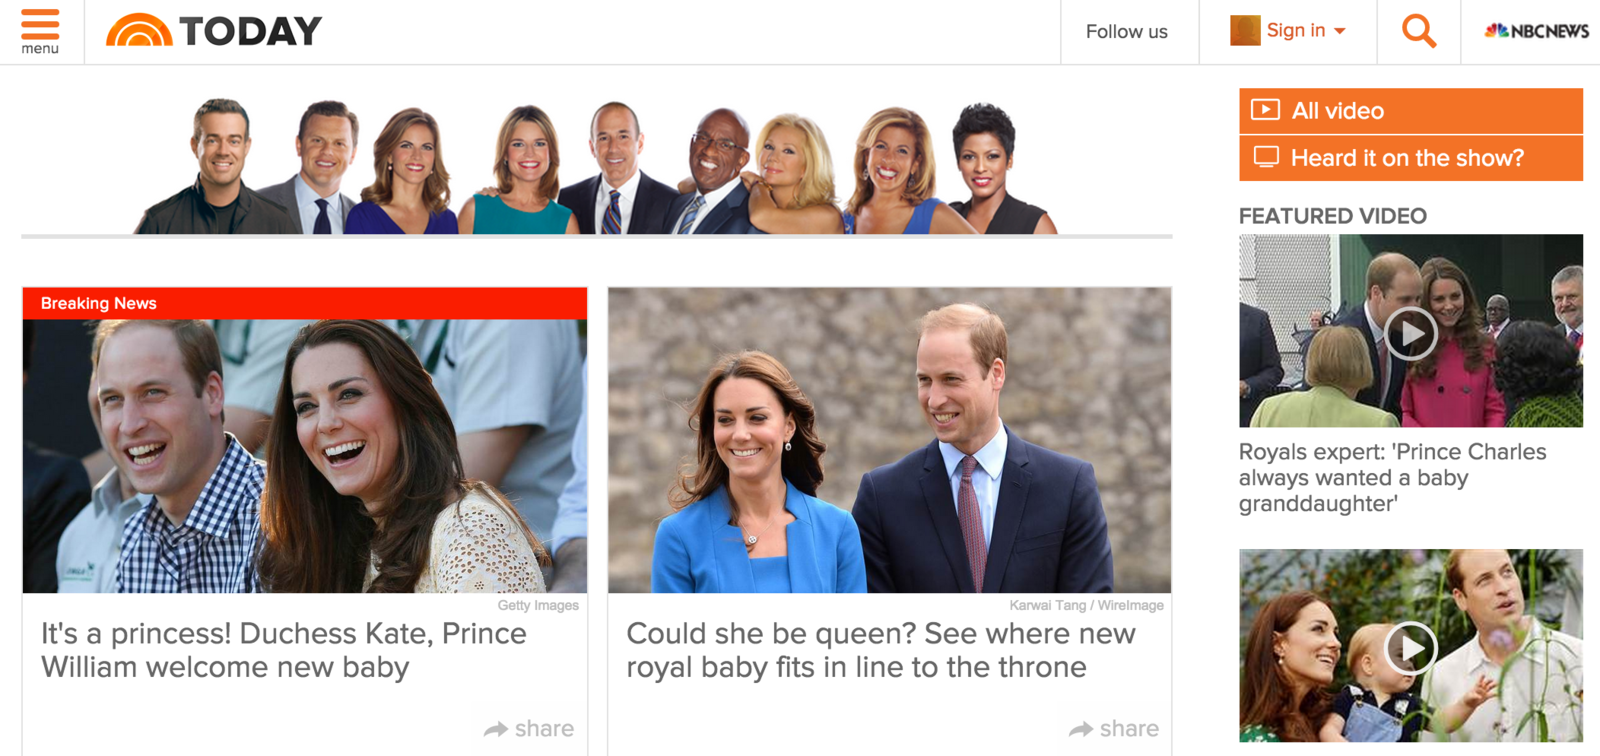Expand the Sign in dropdown arrow
The height and width of the screenshot is (756, 1600).
tap(1340, 32)
